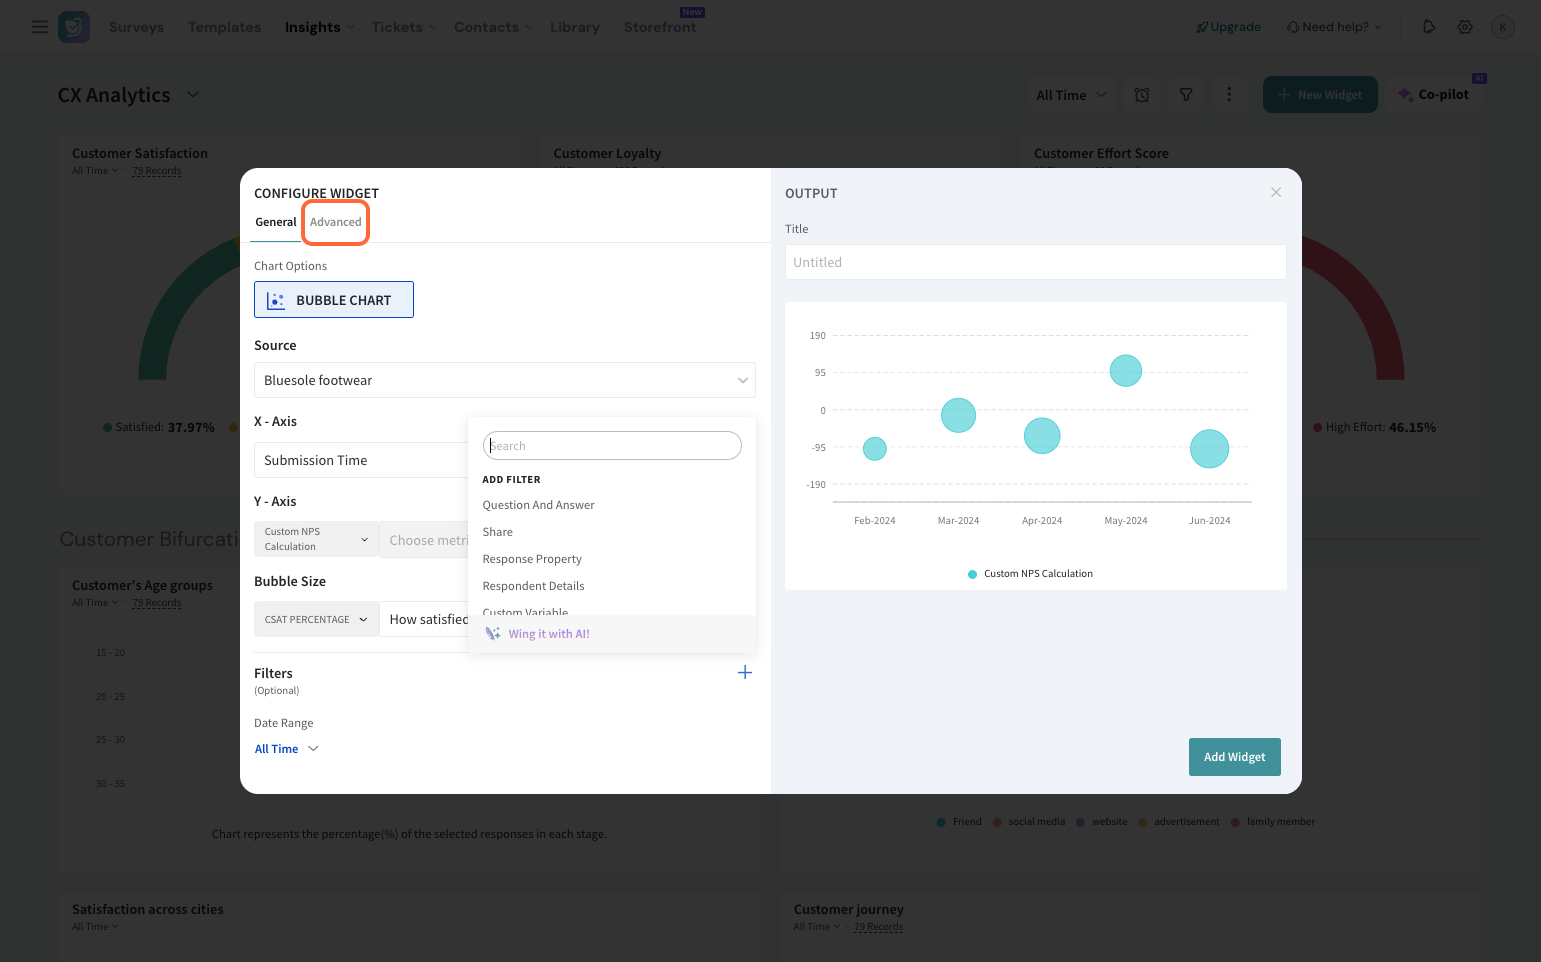The width and height of the screenshot is (1541, 962).
Task: Click the settings gear icon
Action: pos(1465,27)
